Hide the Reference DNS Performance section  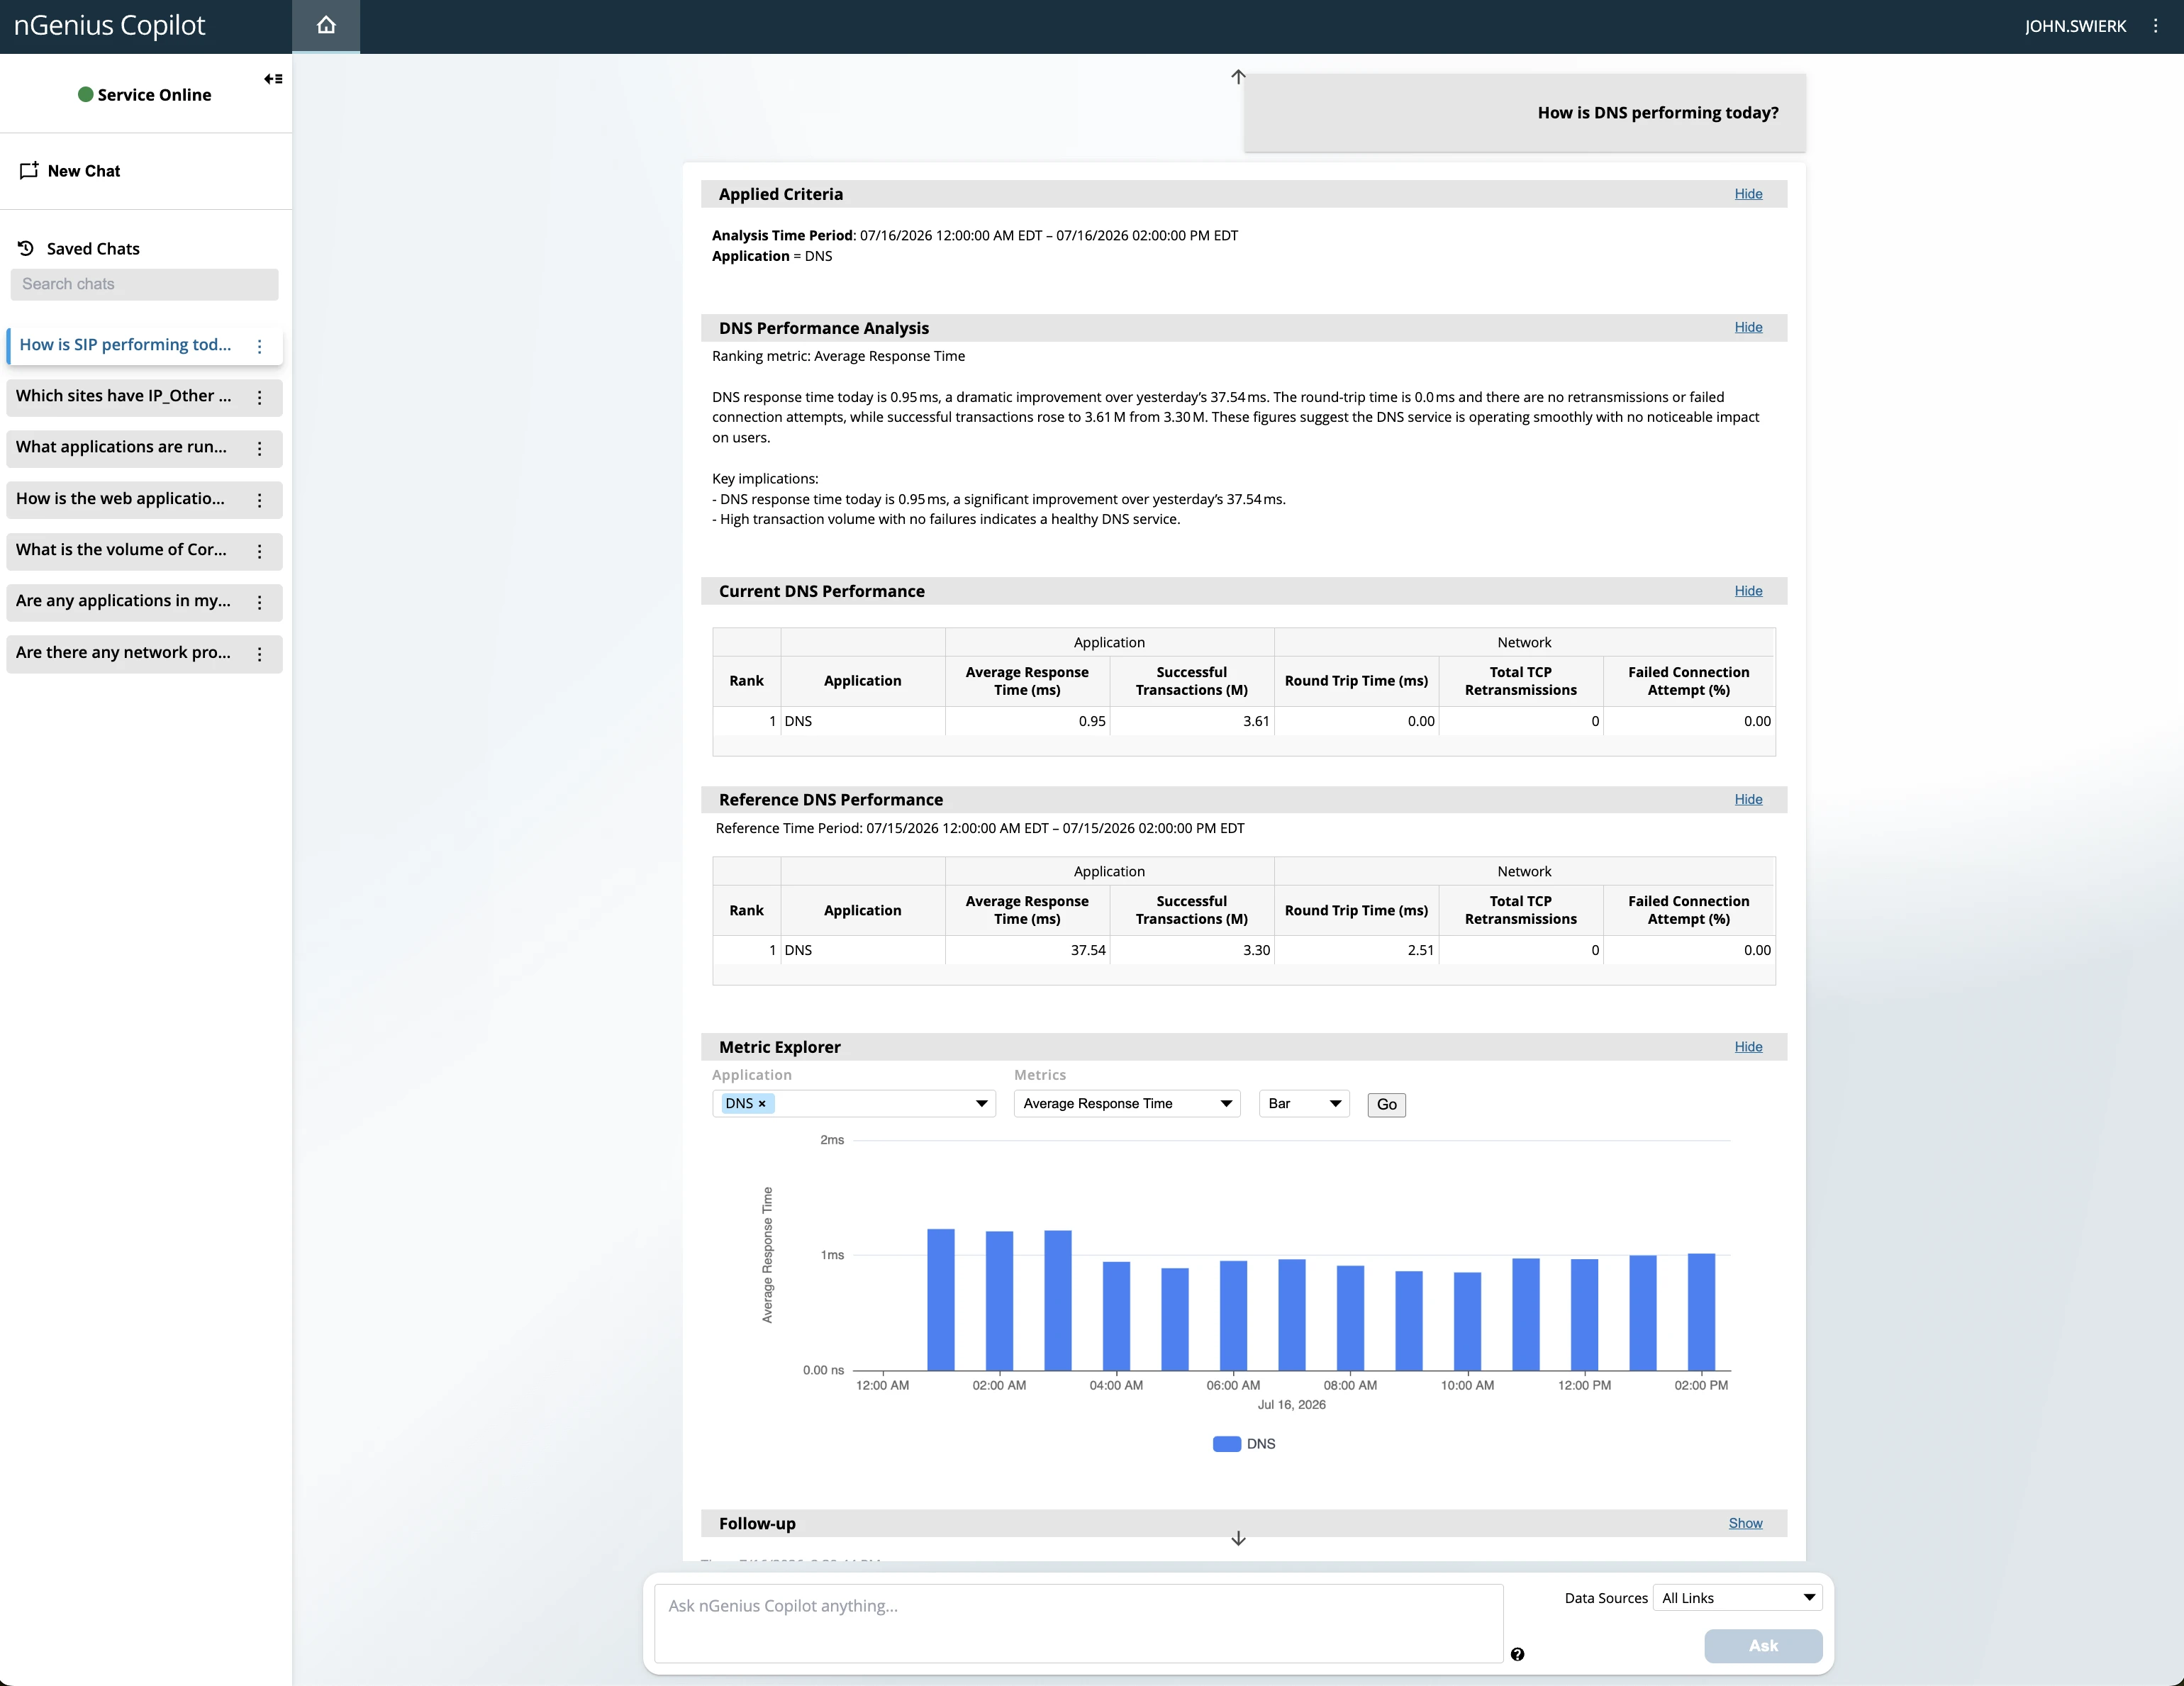(x=1748, y=799)
